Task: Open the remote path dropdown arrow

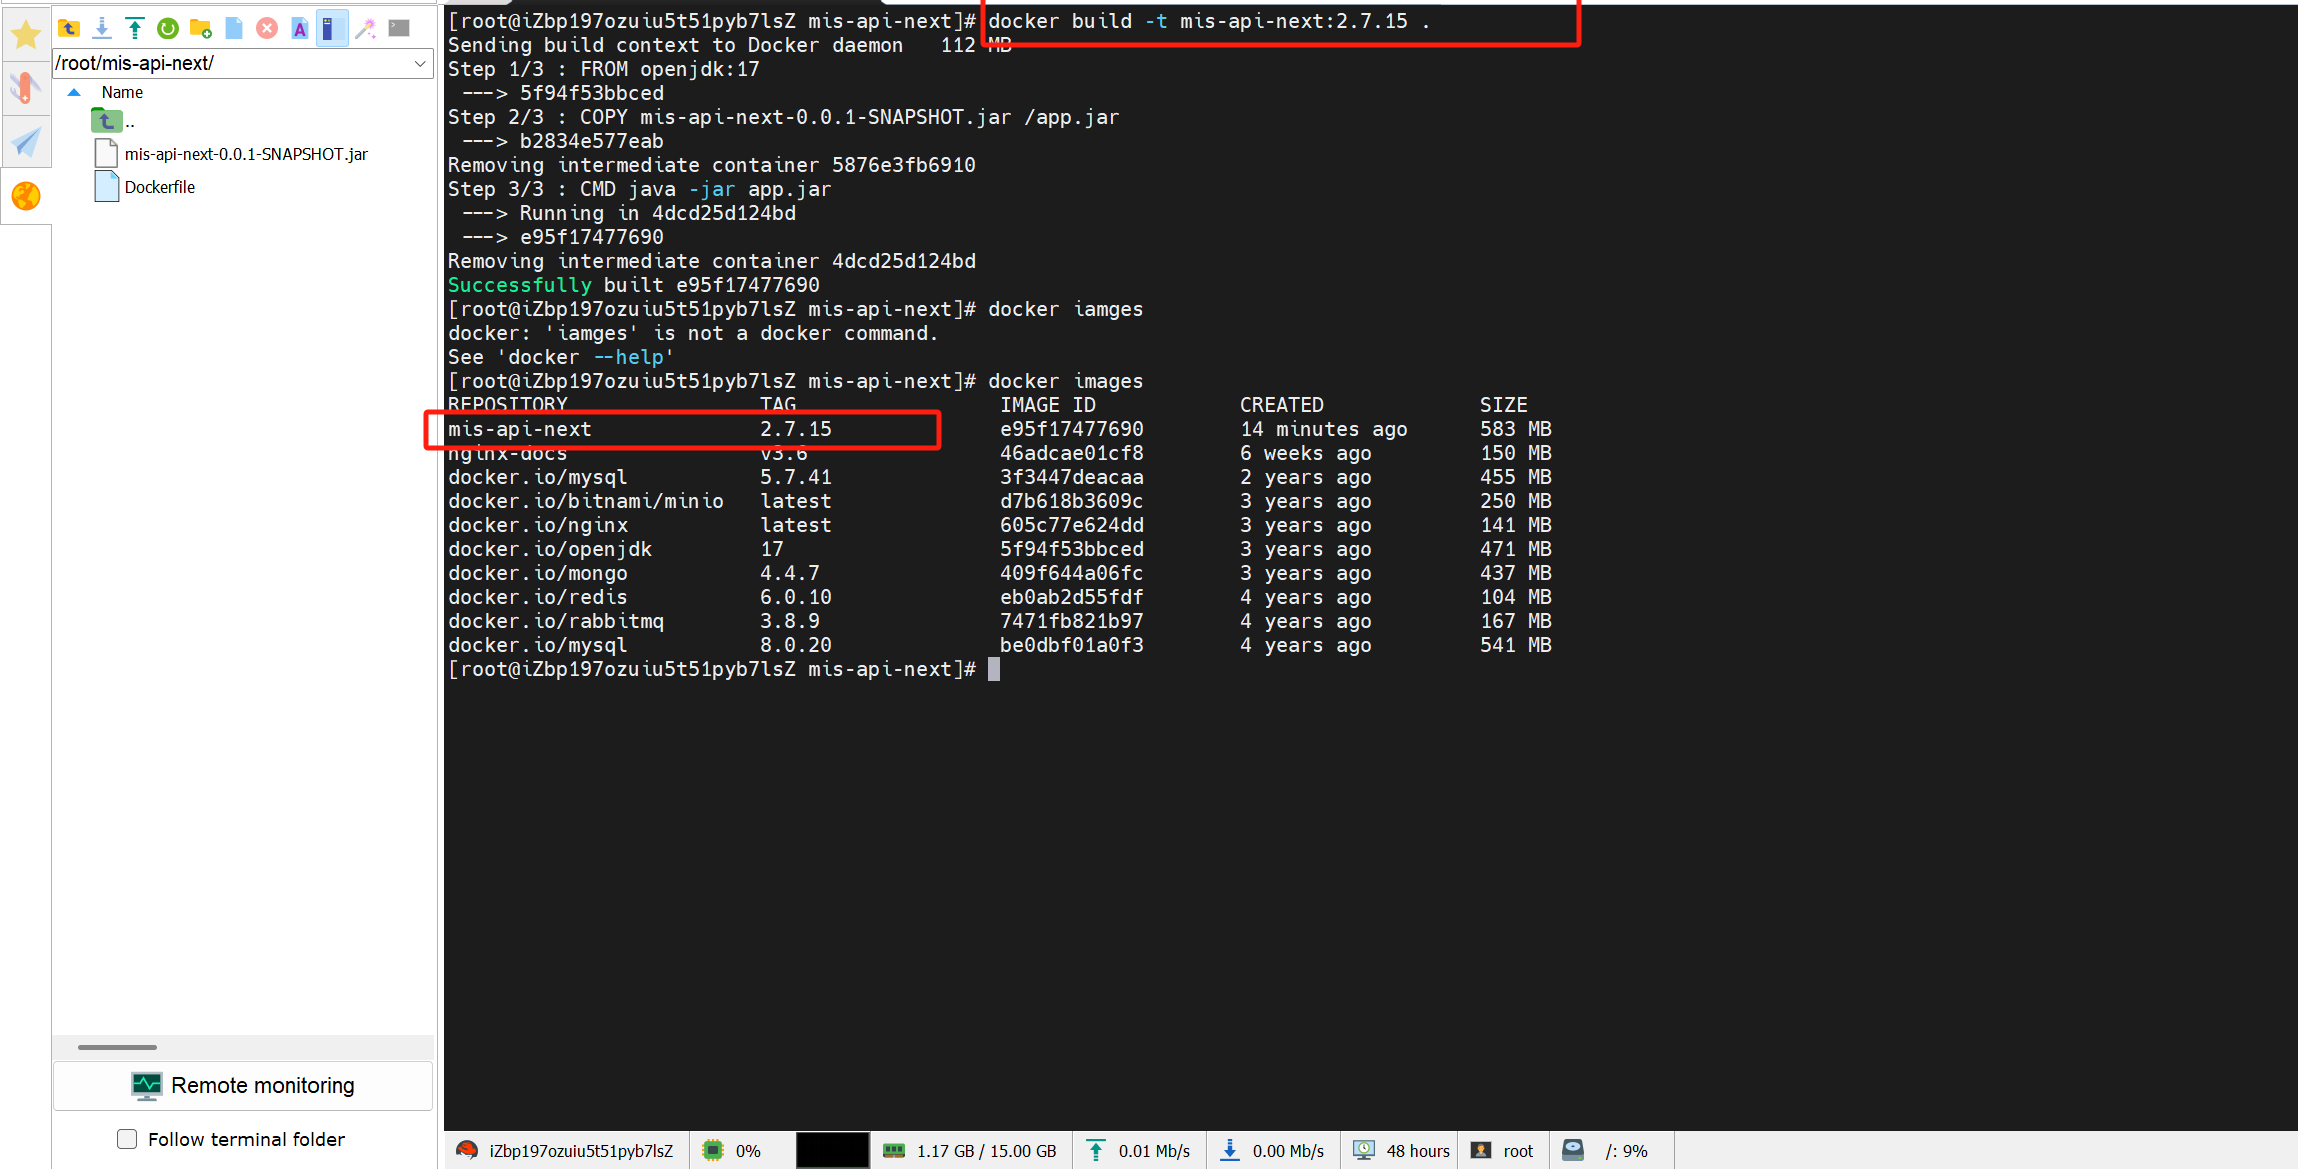Action: 420,63
